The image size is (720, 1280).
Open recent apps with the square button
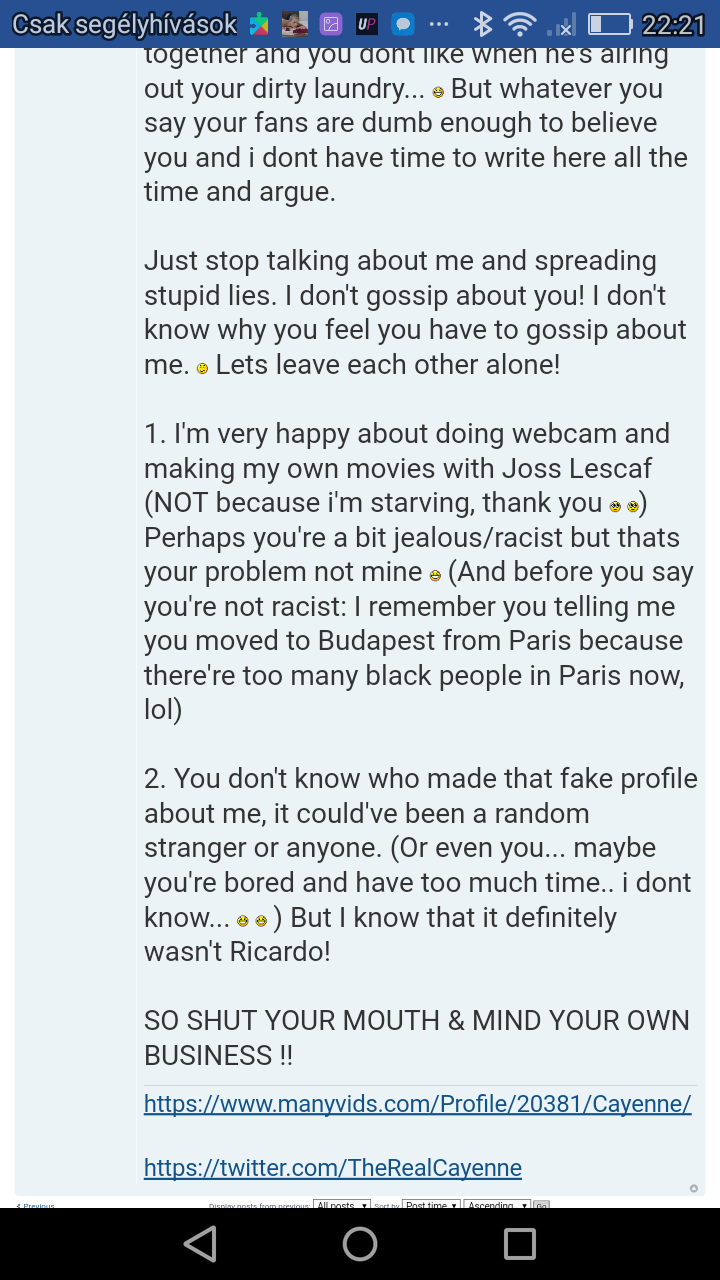click(x=519, y=1243)
